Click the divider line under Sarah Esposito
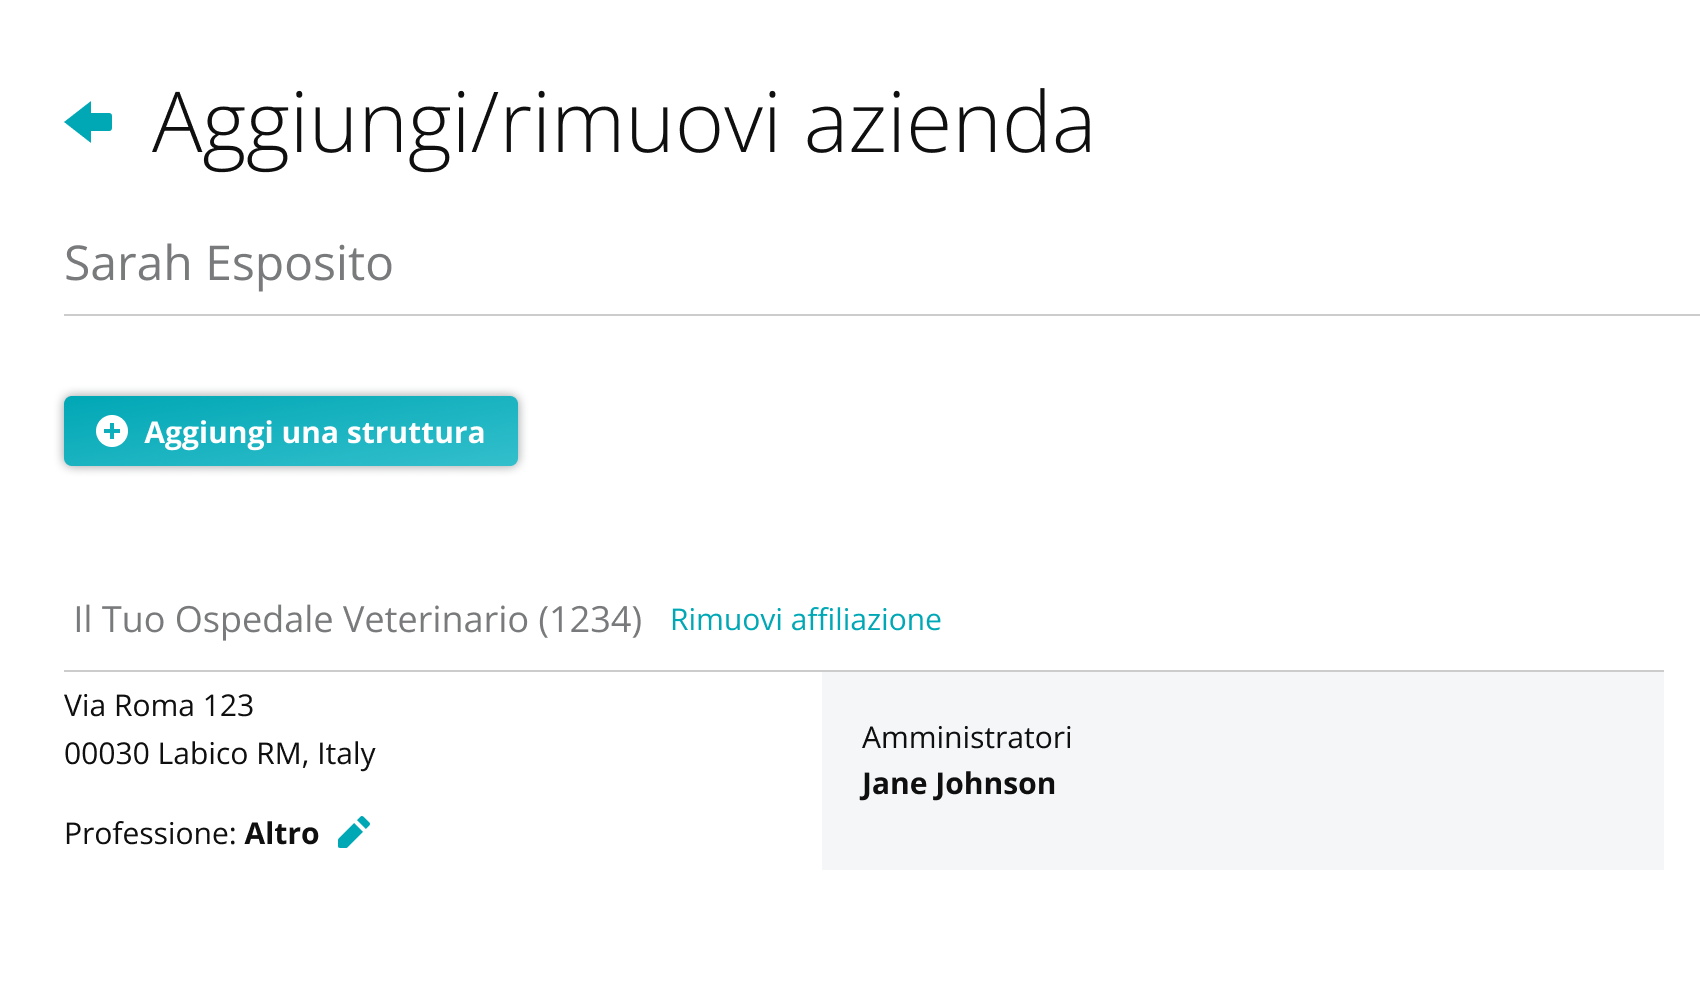The width and height of the screenshot is (1700, 1000). [882, 315]
